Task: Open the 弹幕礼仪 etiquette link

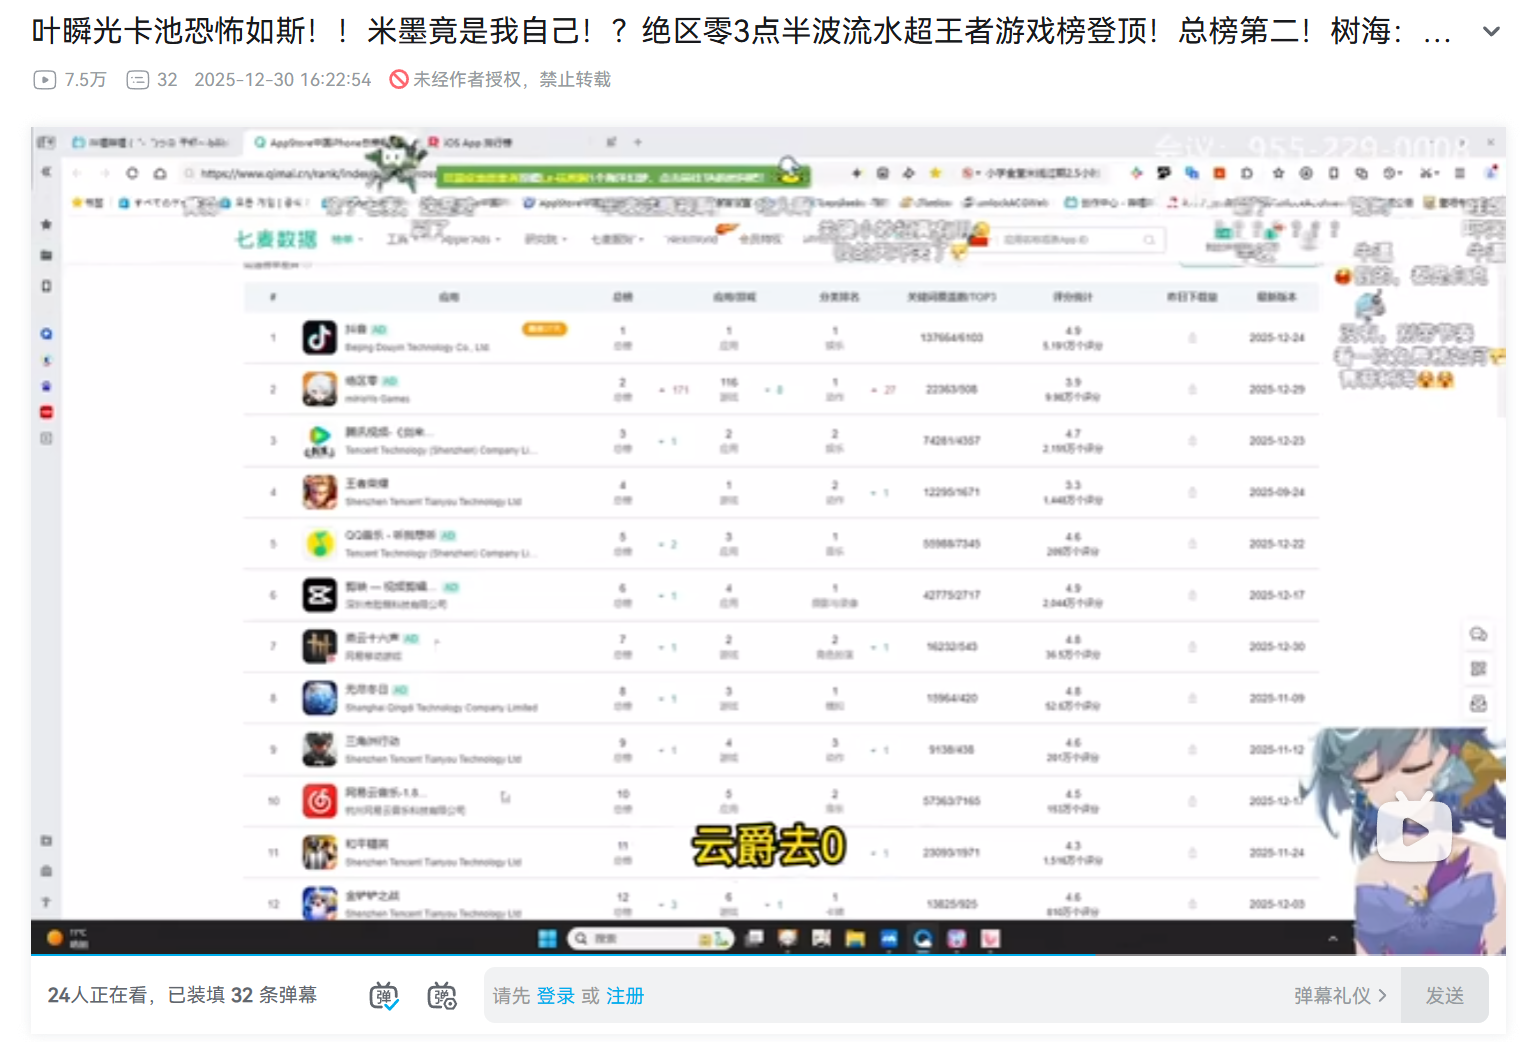Action: tap(1340, 996)
